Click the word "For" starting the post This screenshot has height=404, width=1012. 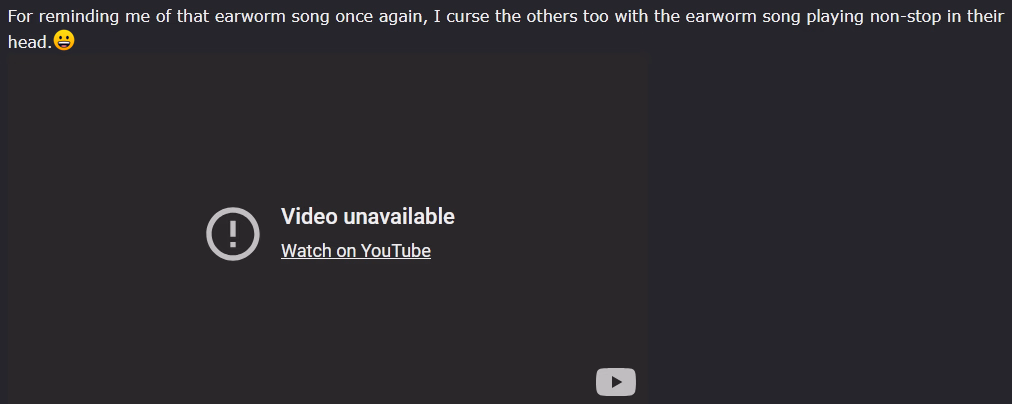pos(20,17)
